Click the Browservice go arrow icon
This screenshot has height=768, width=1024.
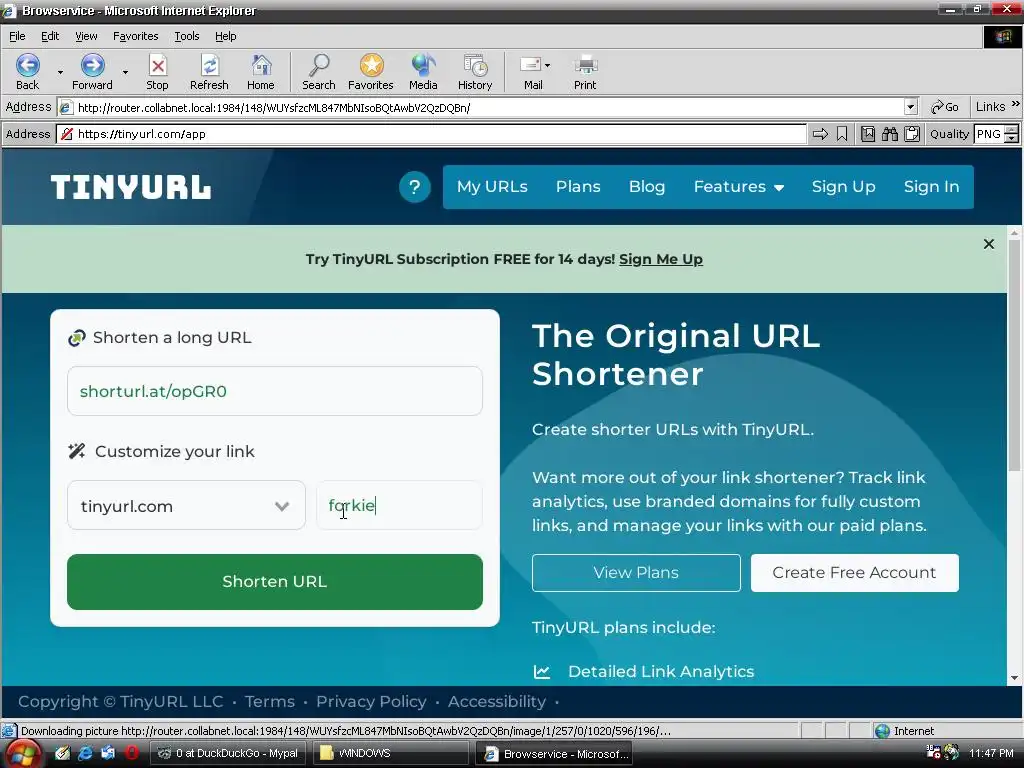[x=820, y=134]
